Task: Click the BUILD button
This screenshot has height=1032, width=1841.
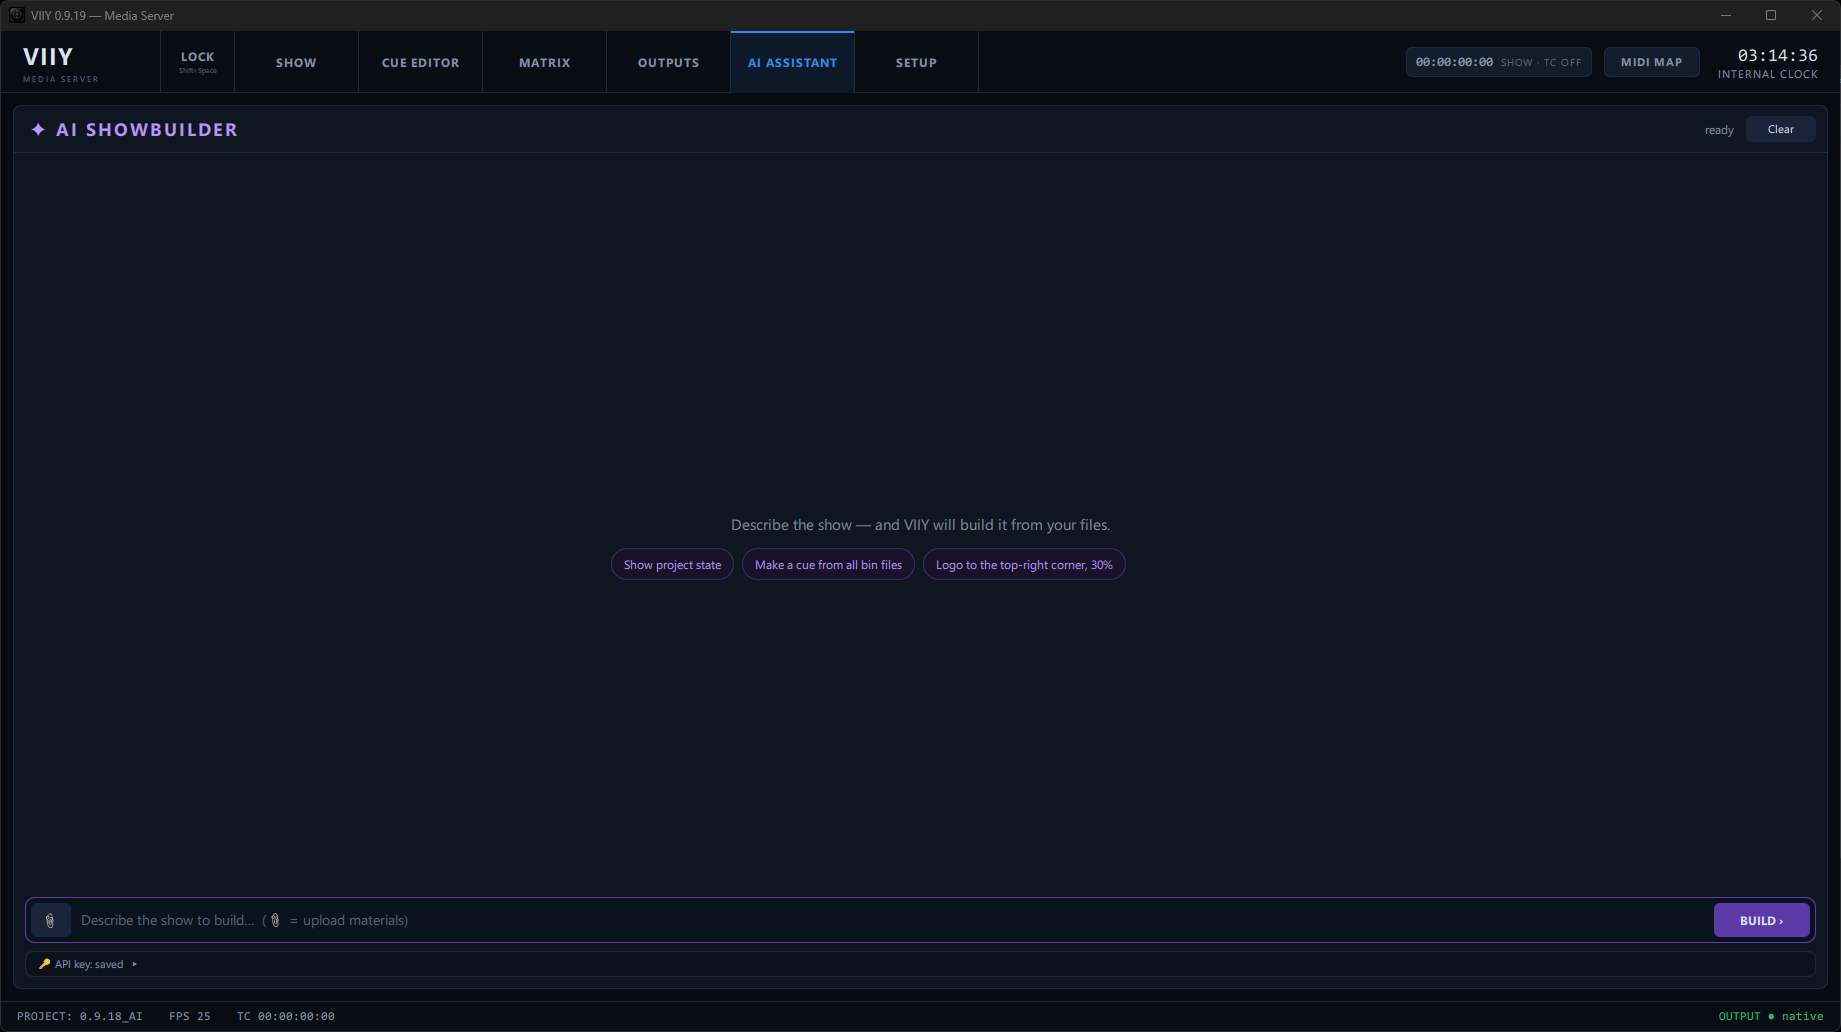Action: point(1761,920)
